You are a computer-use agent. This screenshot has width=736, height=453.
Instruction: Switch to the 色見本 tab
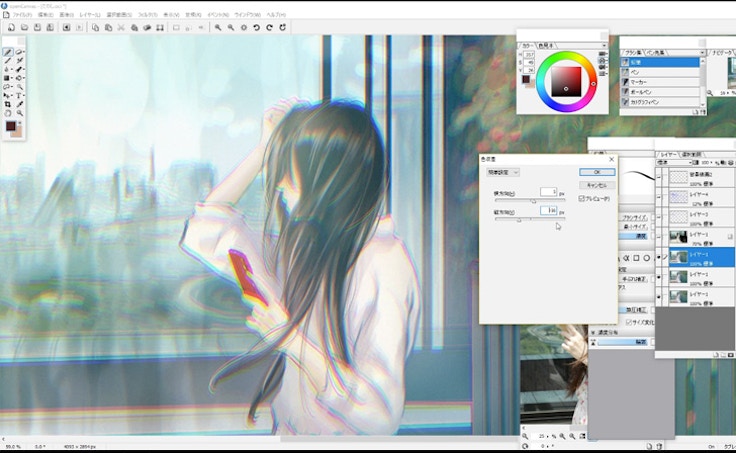pyautogui.click(x=546, y=45)
